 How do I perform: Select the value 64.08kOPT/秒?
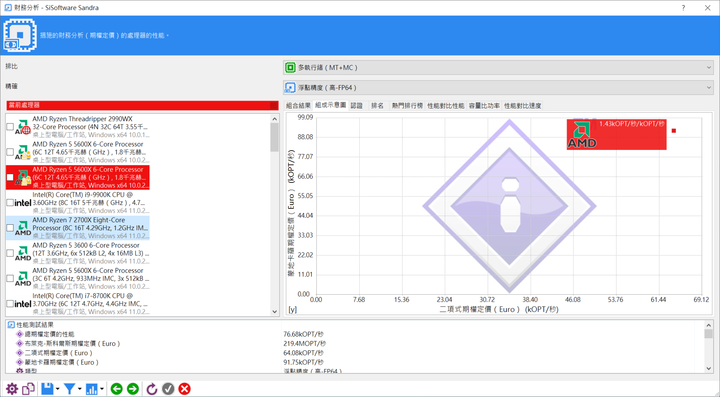pos(303,353)
